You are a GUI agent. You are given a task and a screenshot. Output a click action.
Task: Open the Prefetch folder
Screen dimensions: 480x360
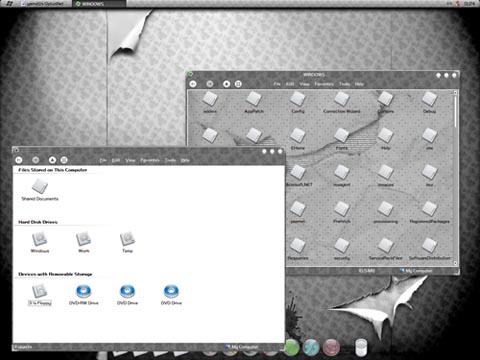click(342, 212)
